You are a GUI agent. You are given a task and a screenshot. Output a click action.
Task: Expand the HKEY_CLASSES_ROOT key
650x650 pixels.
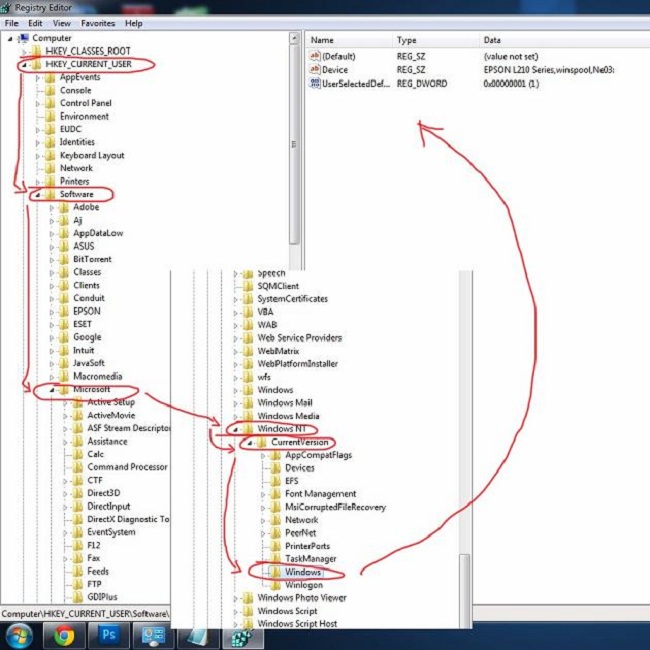pyautogui.click(x=24, y=51)
